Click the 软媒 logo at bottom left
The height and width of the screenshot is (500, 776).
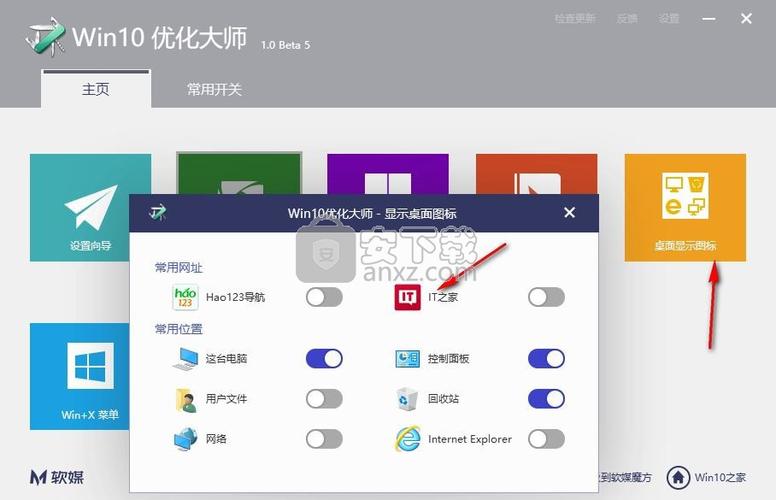[57, 477]
